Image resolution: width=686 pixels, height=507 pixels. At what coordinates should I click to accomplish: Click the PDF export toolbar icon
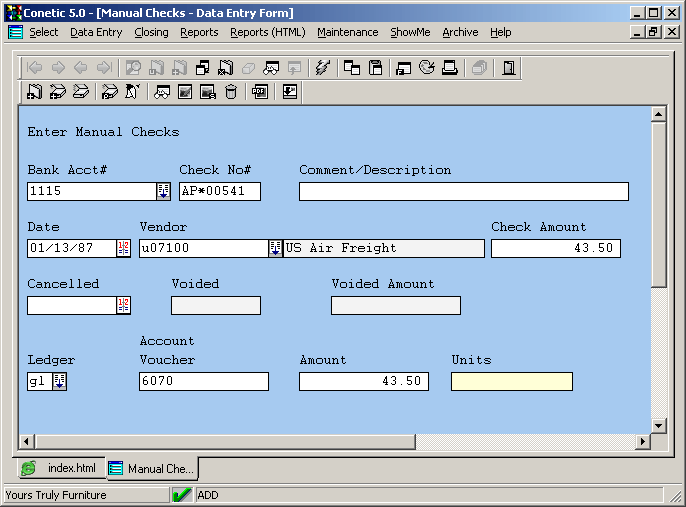click(260, 92)
